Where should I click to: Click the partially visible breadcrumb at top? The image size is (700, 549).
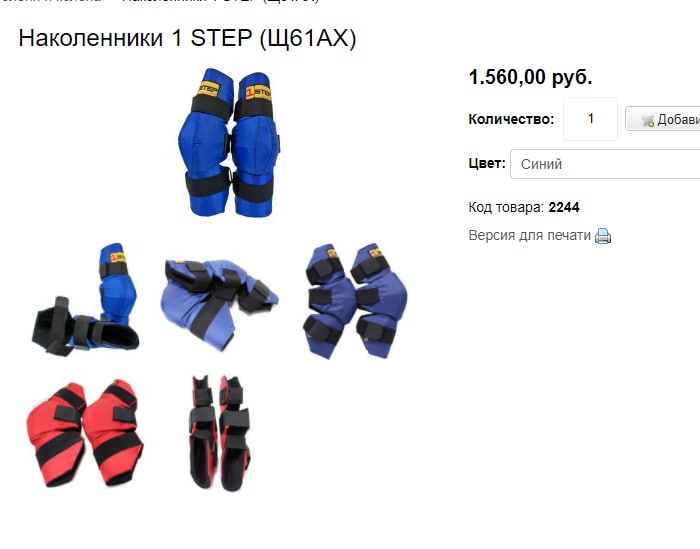pyautogui.click(x=159, y=1)
